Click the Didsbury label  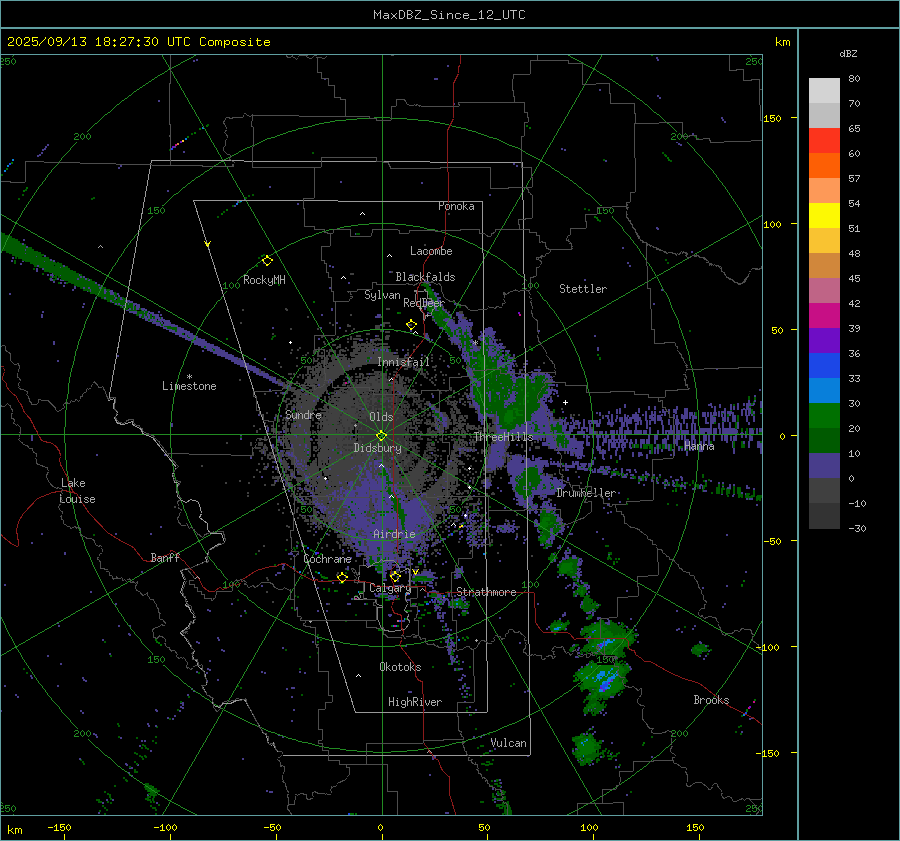(377, 448)
